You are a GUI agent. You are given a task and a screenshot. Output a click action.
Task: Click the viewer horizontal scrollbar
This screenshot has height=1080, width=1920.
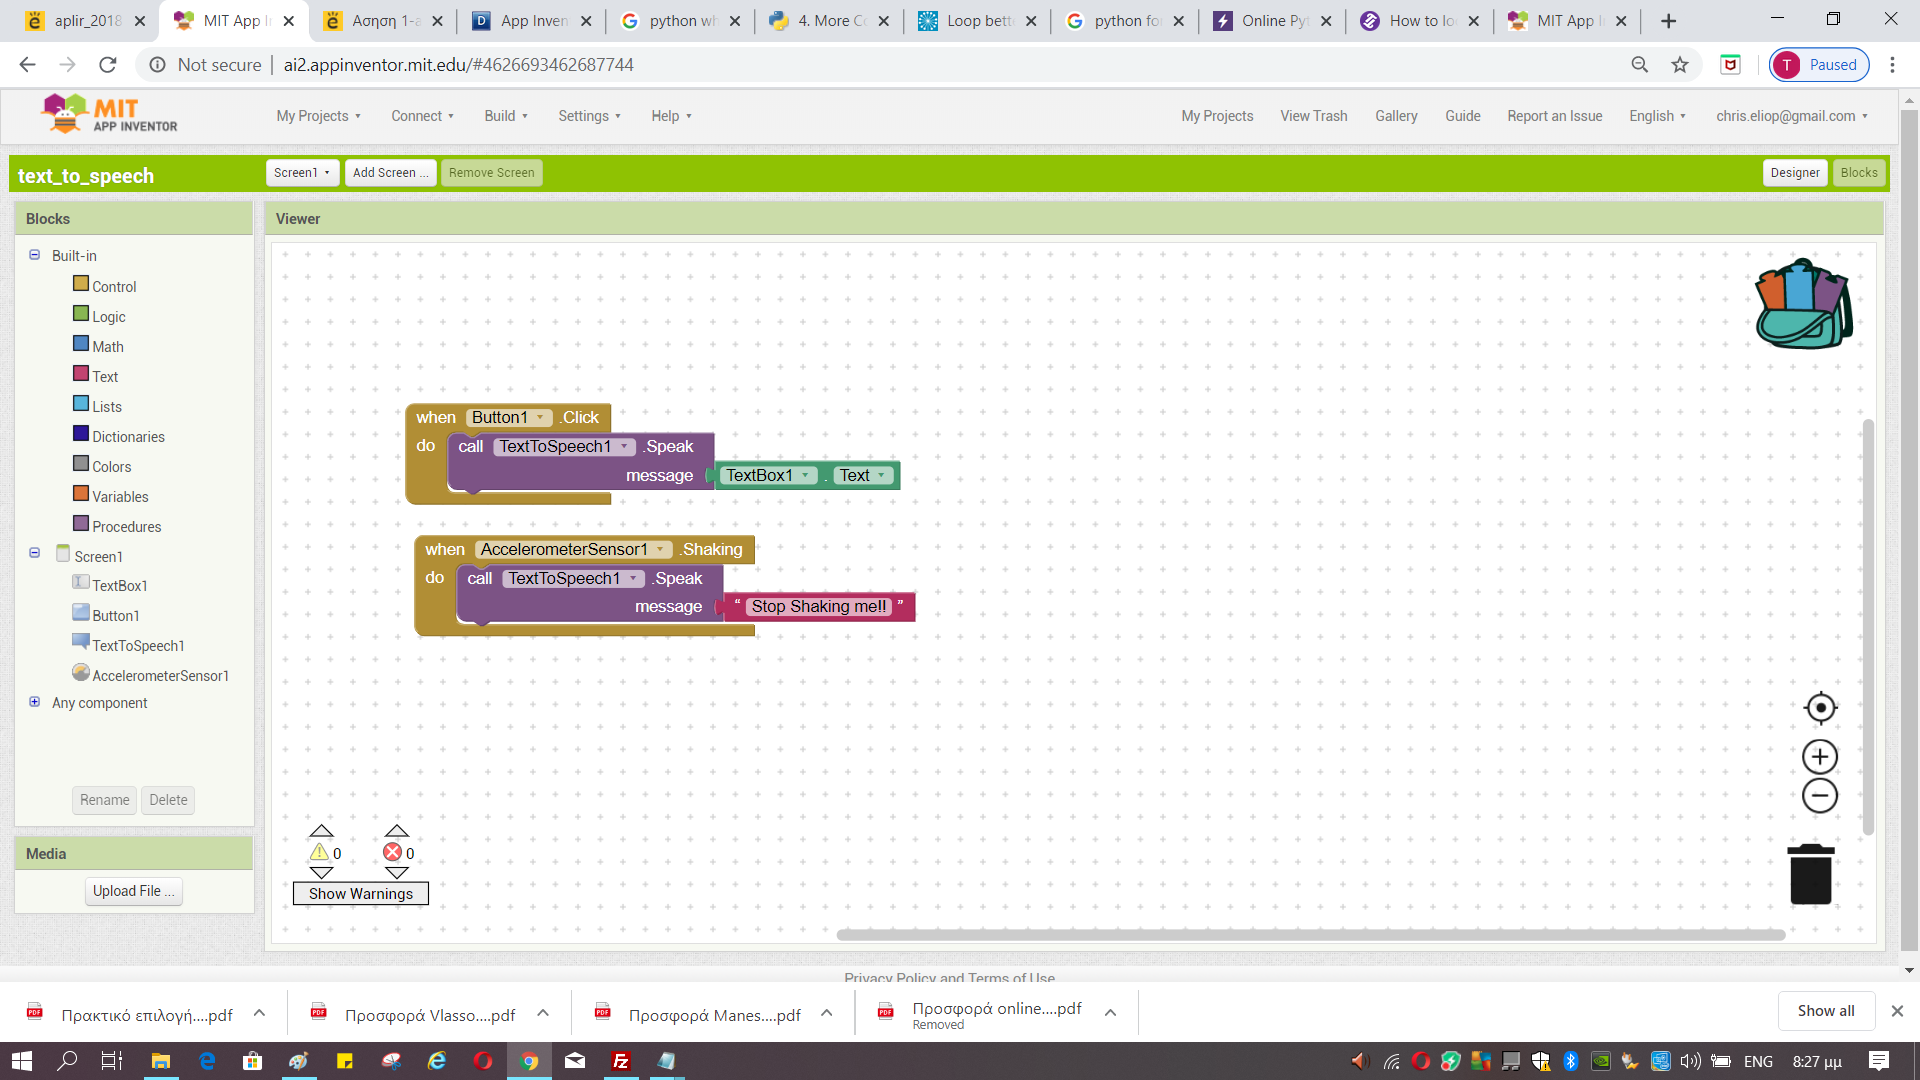tap(1310, 935)
